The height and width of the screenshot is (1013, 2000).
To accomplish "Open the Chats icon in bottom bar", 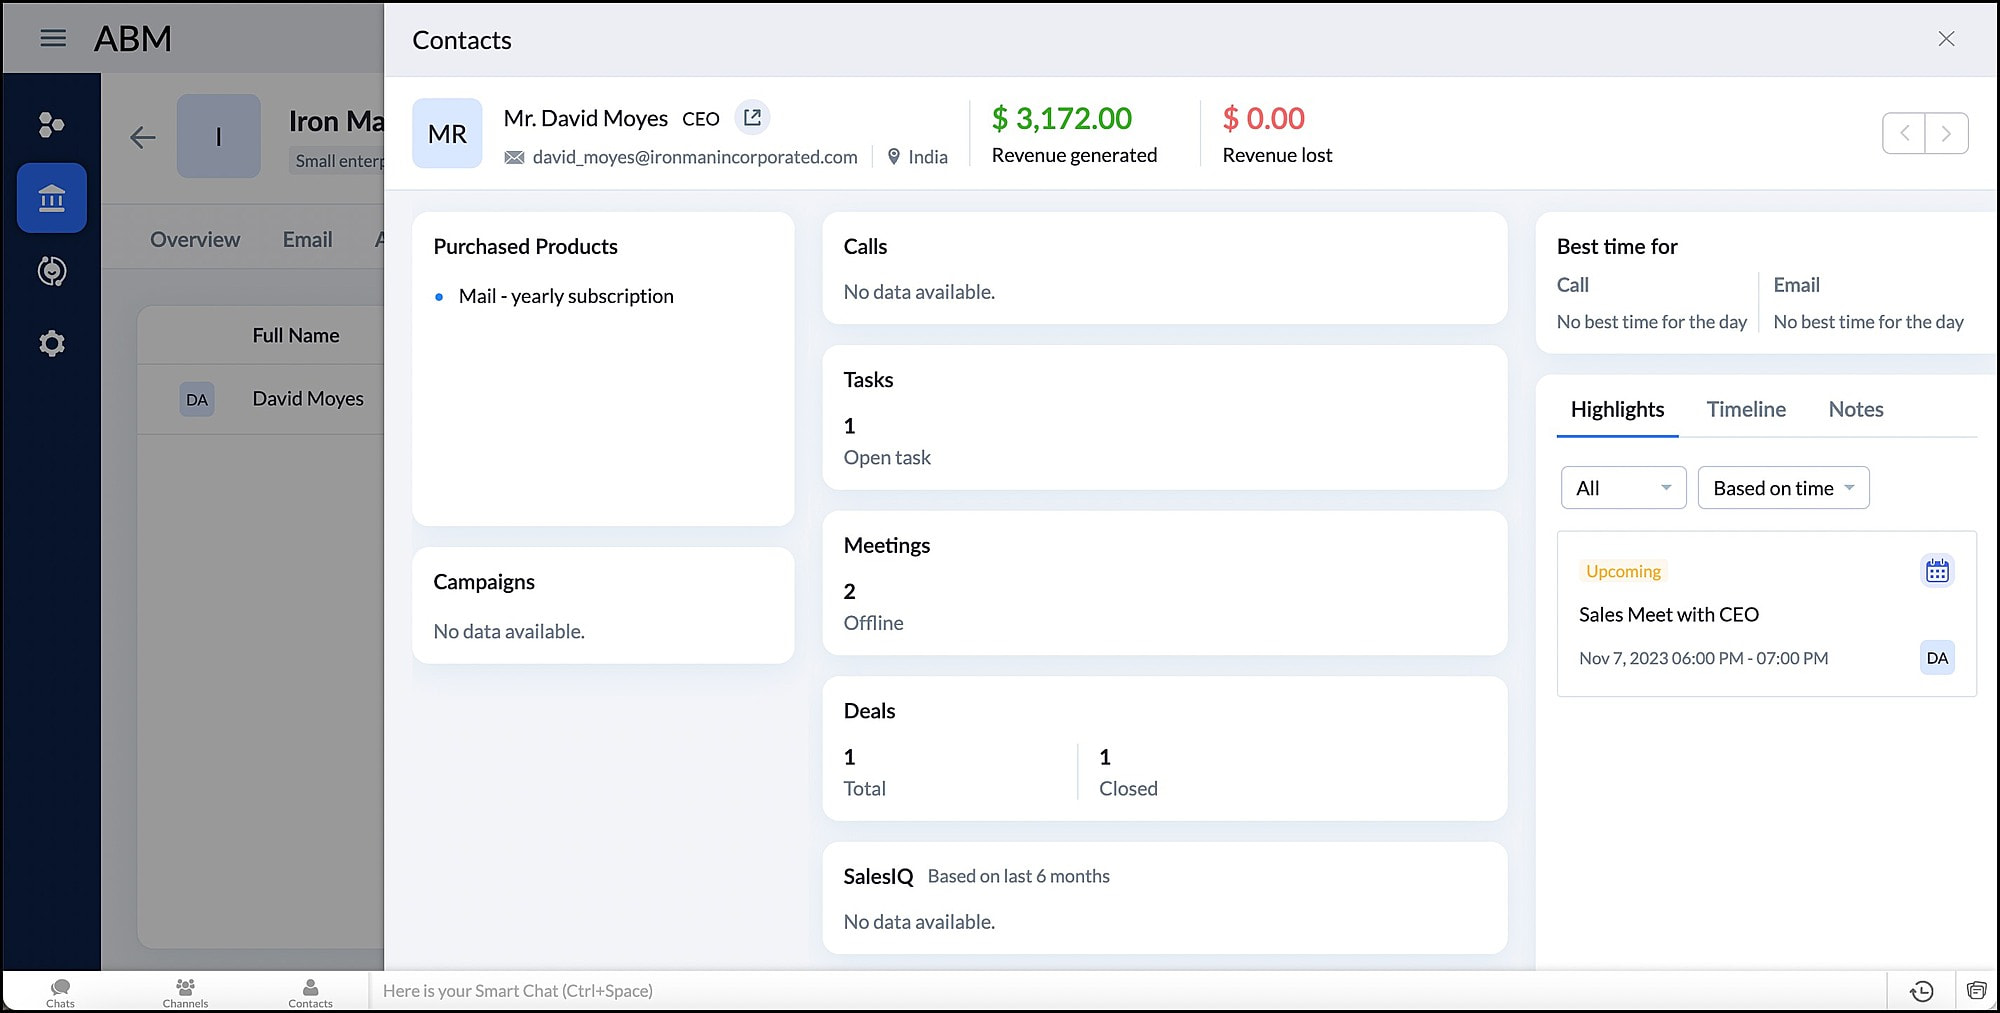I will pyautogui.click(x=60, y=992).
